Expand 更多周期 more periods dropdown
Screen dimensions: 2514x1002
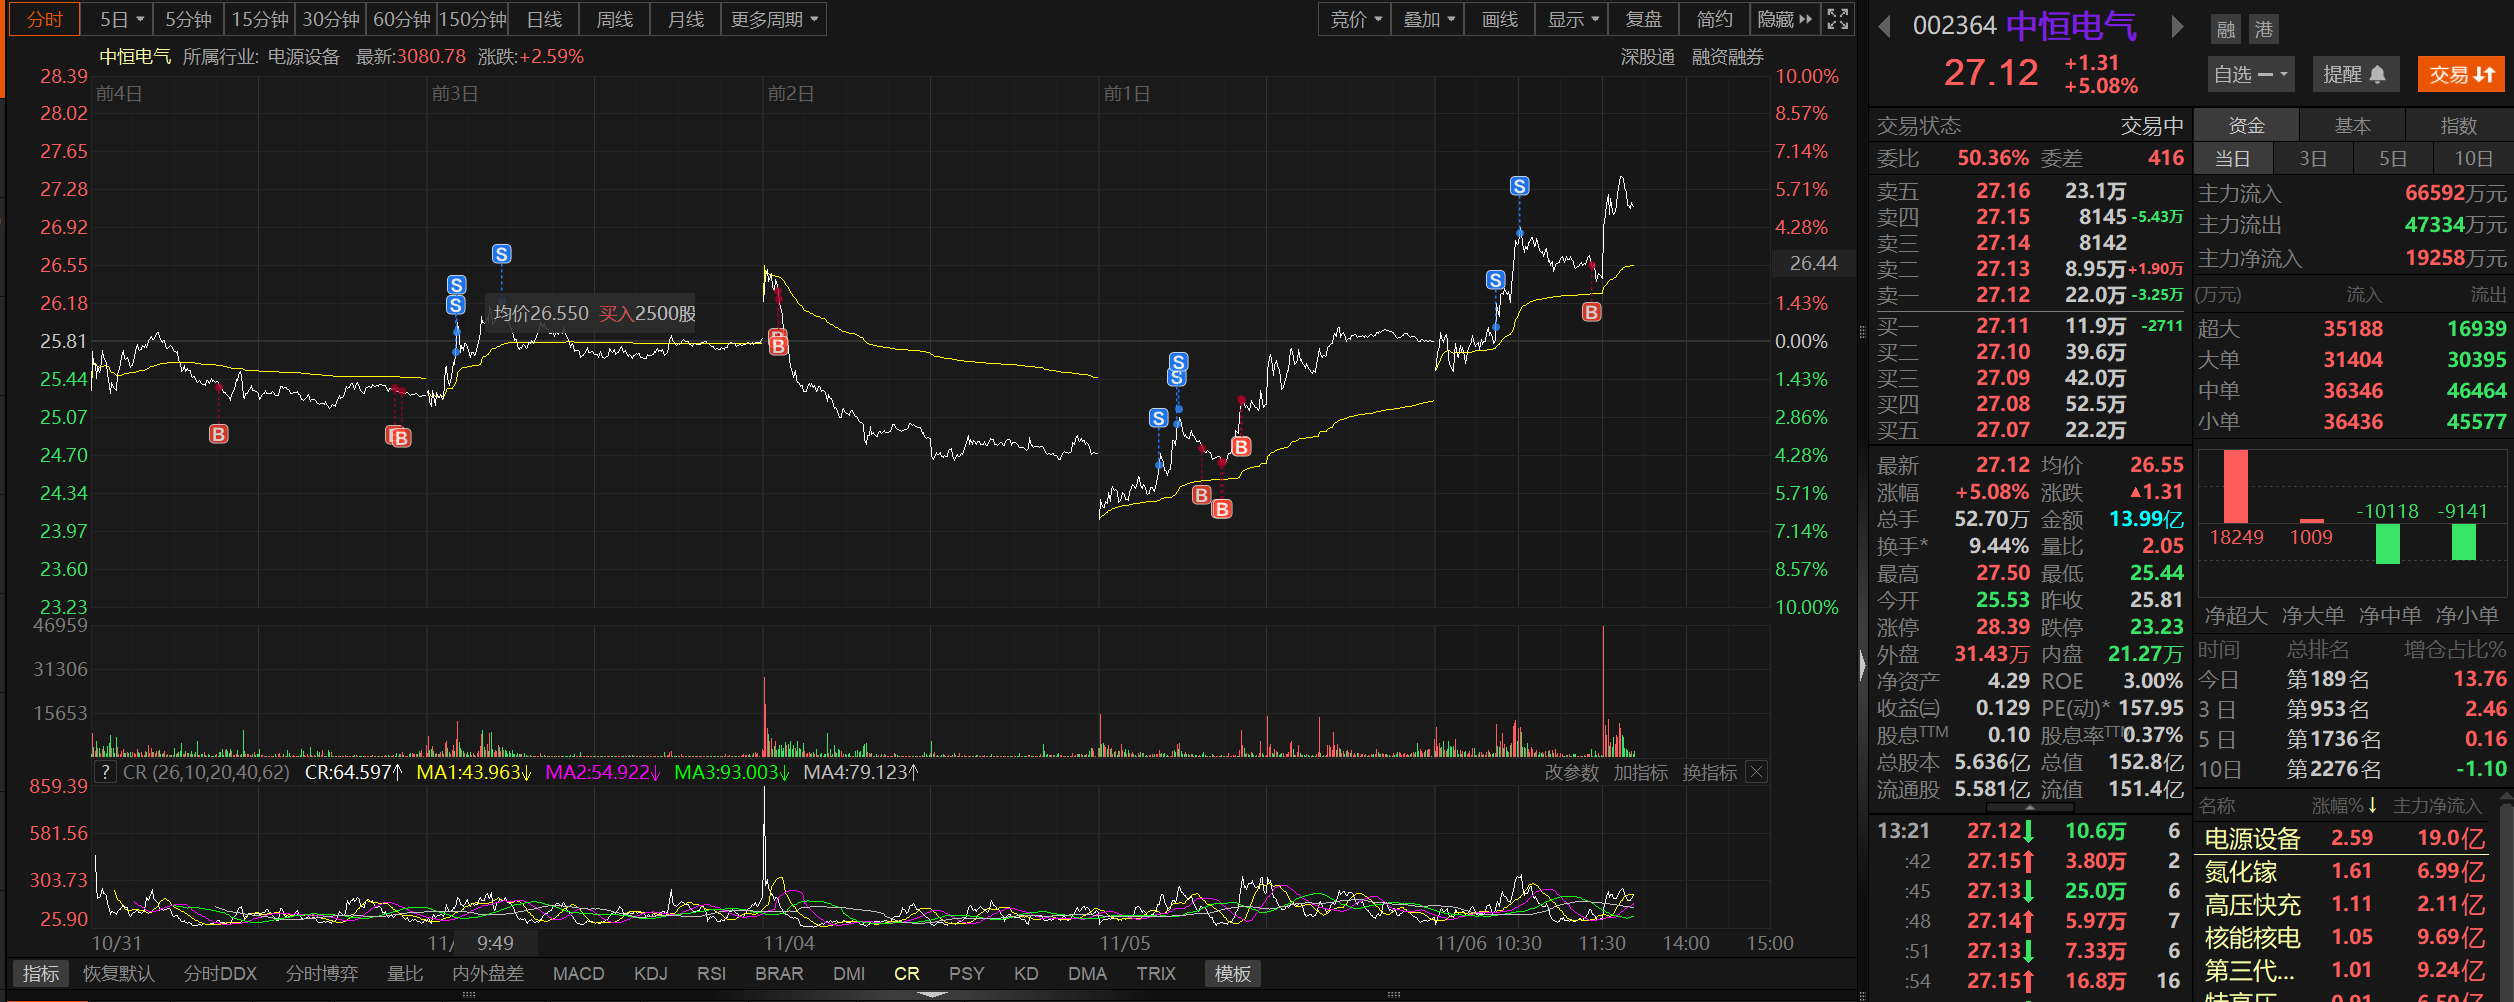[x=774, y=19]
